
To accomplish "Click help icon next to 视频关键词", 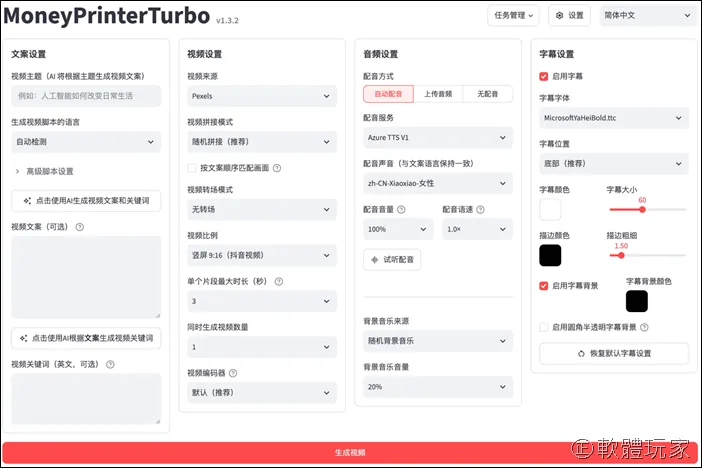I will (x=110, y=365).
